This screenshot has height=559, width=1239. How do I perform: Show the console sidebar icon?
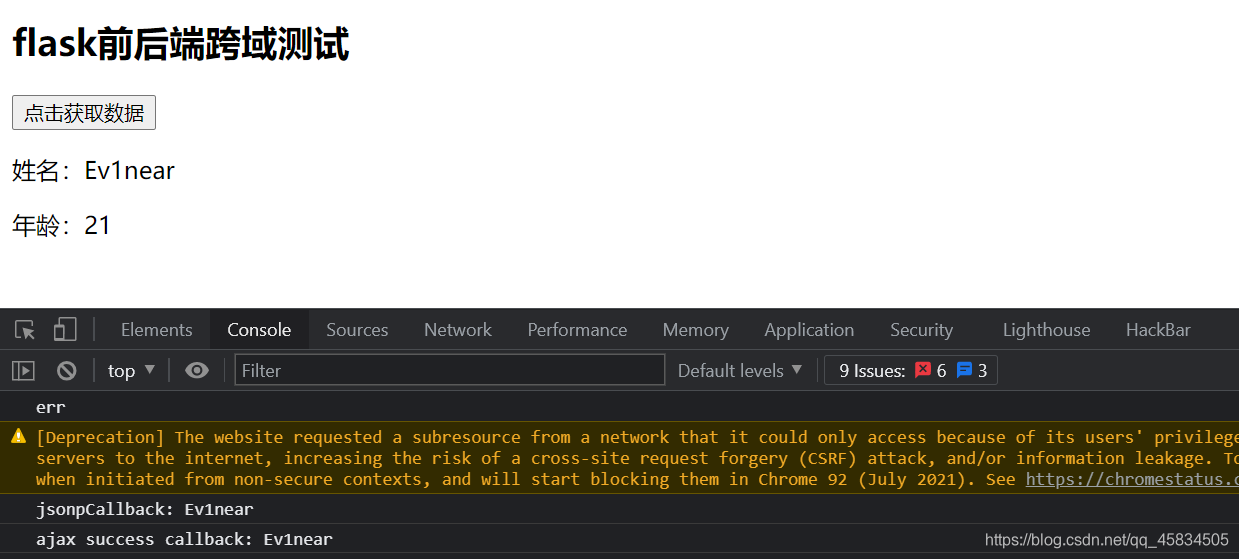pos(23,371)
